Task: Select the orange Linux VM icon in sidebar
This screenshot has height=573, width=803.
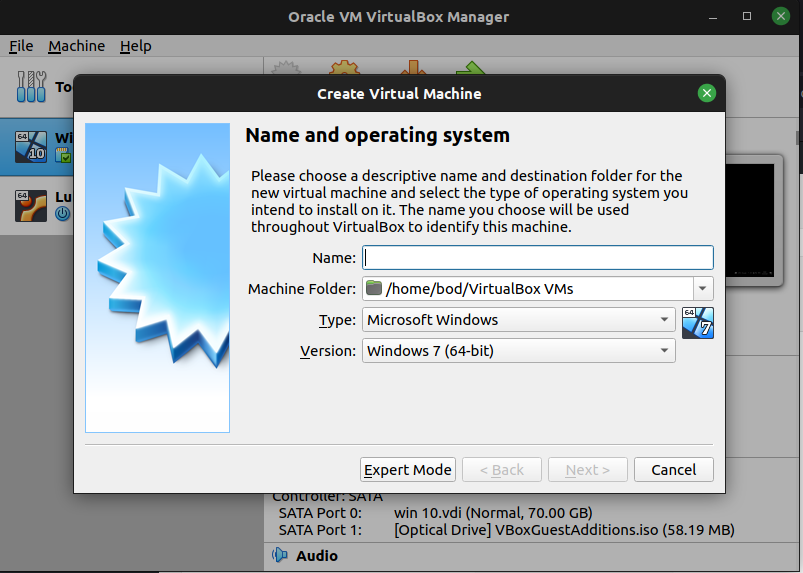Action: pos(31,206)
